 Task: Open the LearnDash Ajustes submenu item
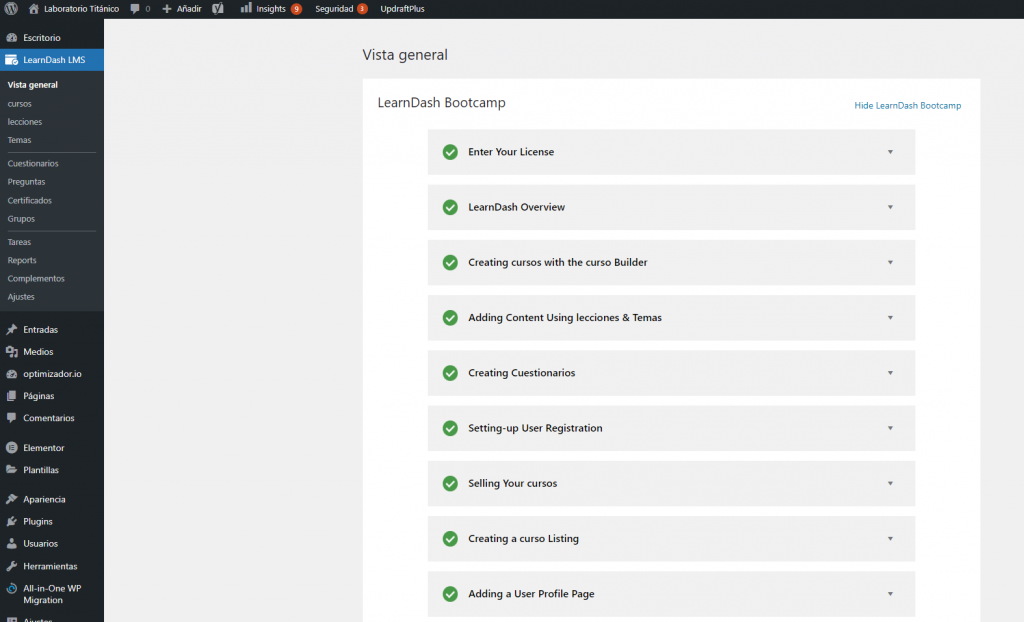pos(21,297)
